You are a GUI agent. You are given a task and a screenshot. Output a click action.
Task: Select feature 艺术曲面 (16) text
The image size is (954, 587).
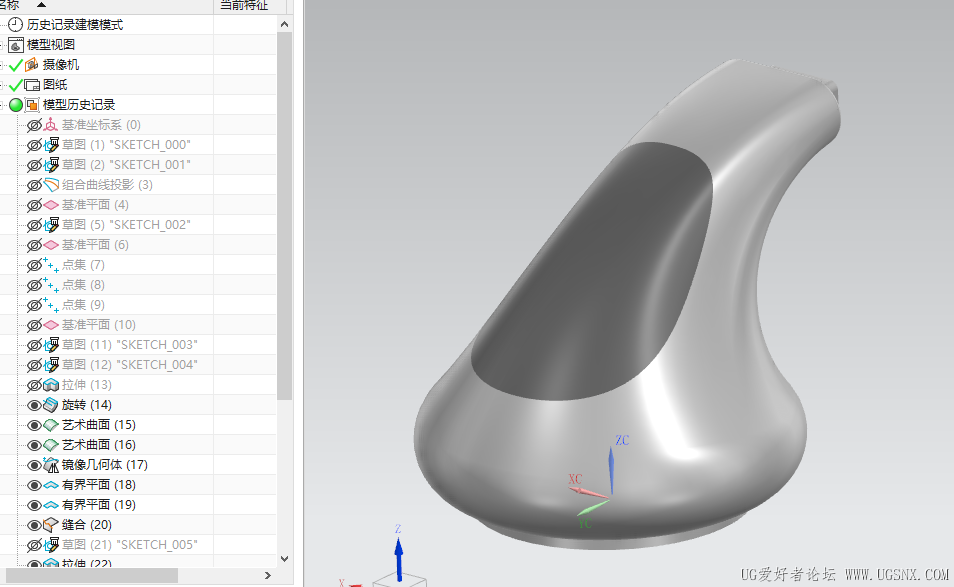[99, 445]
